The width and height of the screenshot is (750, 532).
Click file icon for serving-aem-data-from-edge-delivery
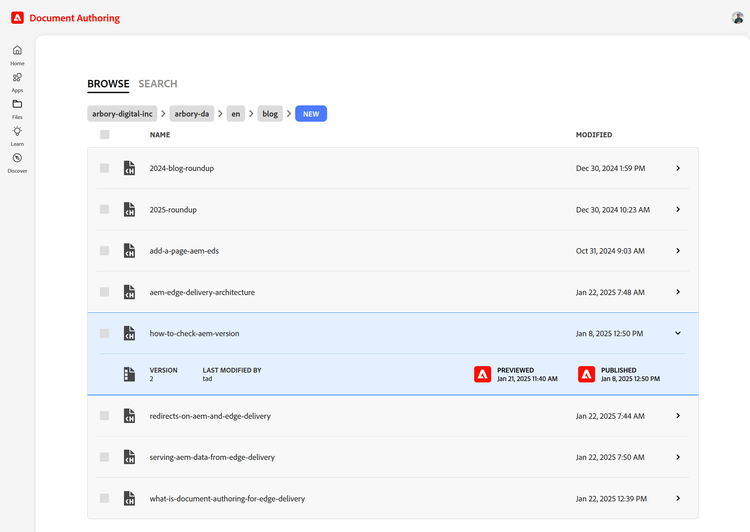[x=129, y=457]
